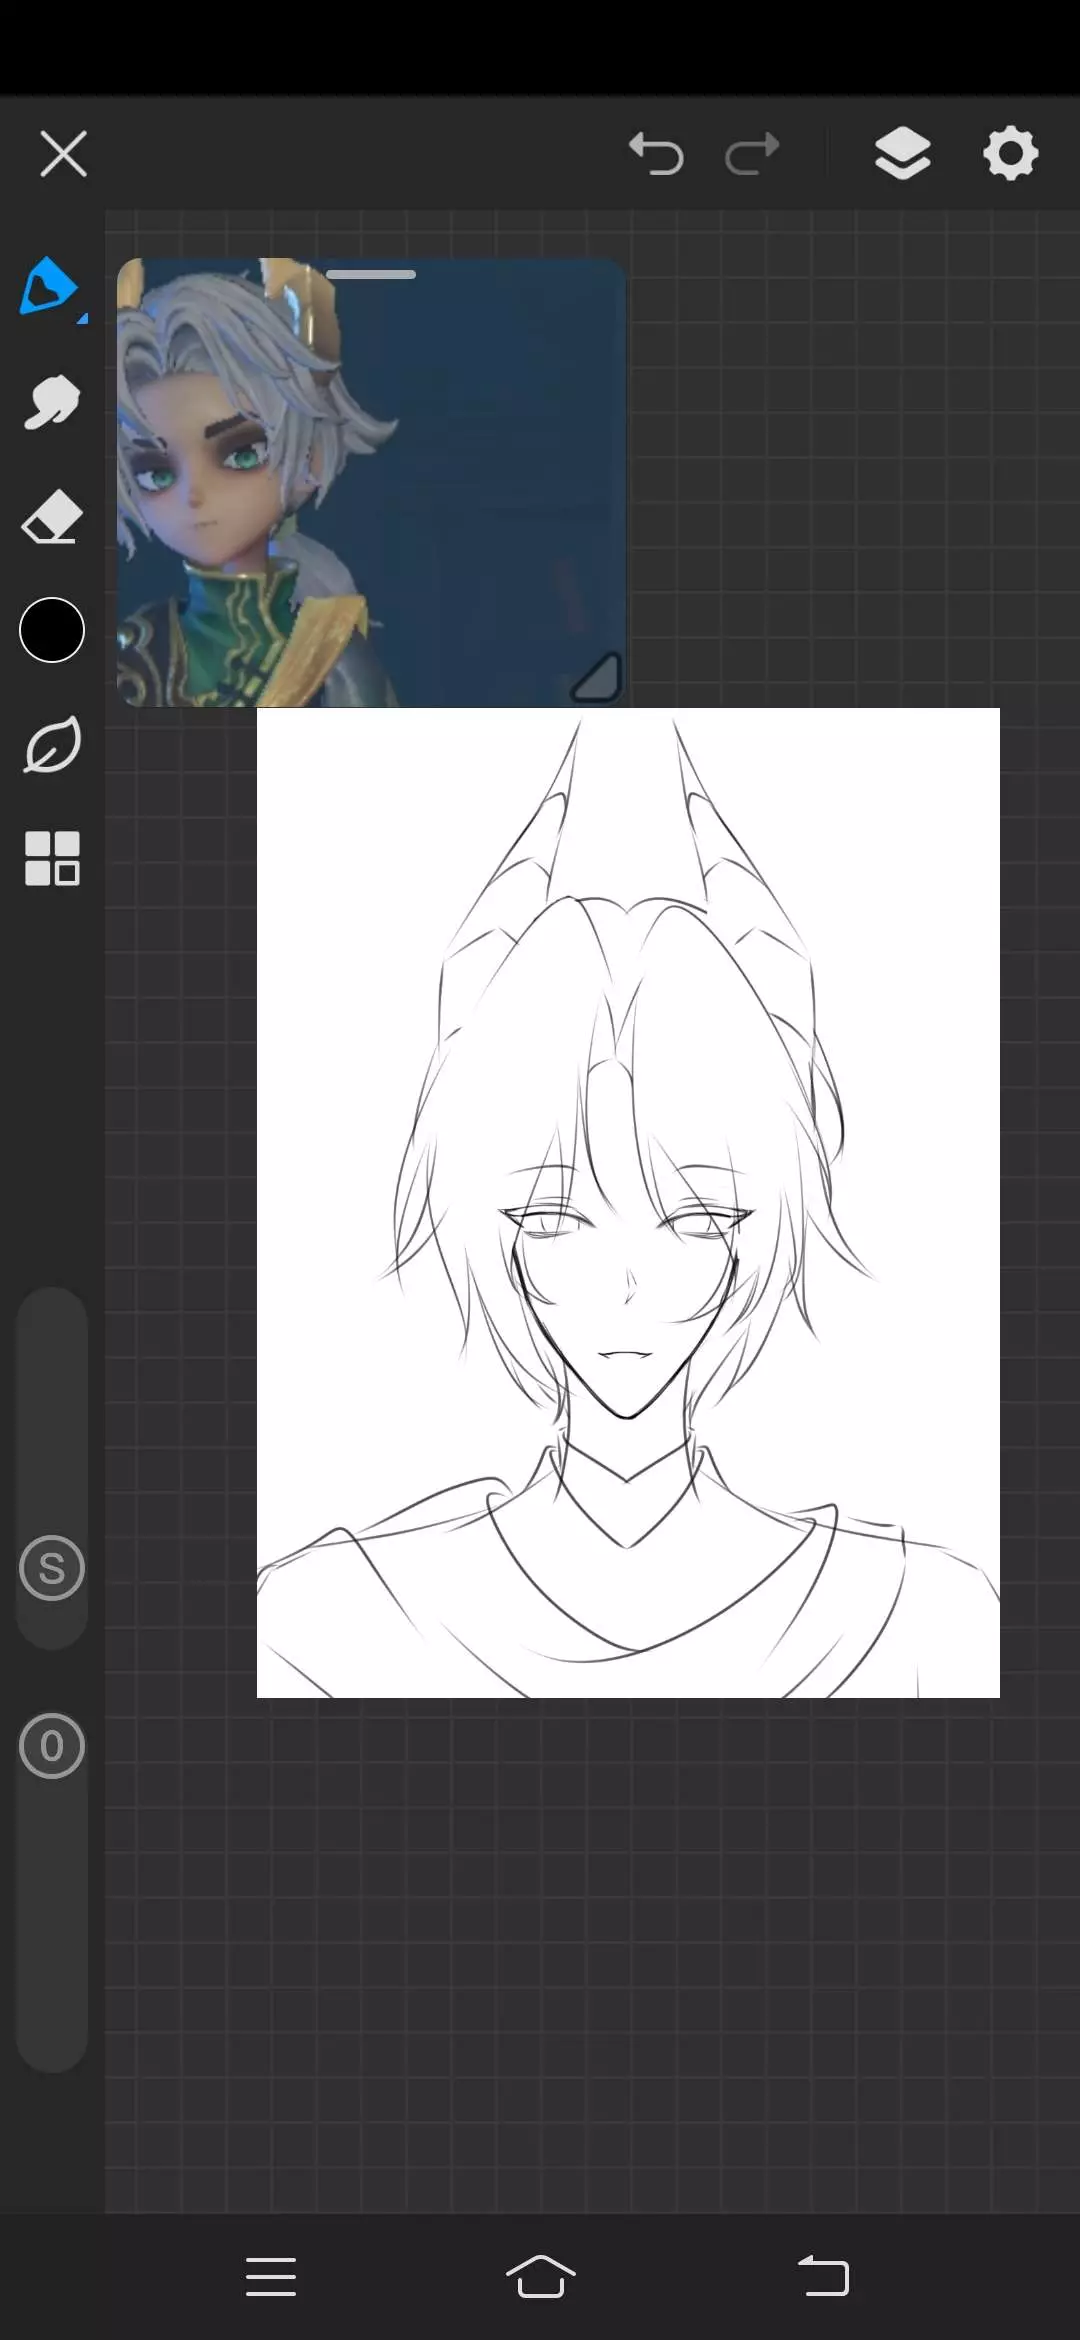Undo the last stroke
1080x2340 pixels.
(656, 154)
